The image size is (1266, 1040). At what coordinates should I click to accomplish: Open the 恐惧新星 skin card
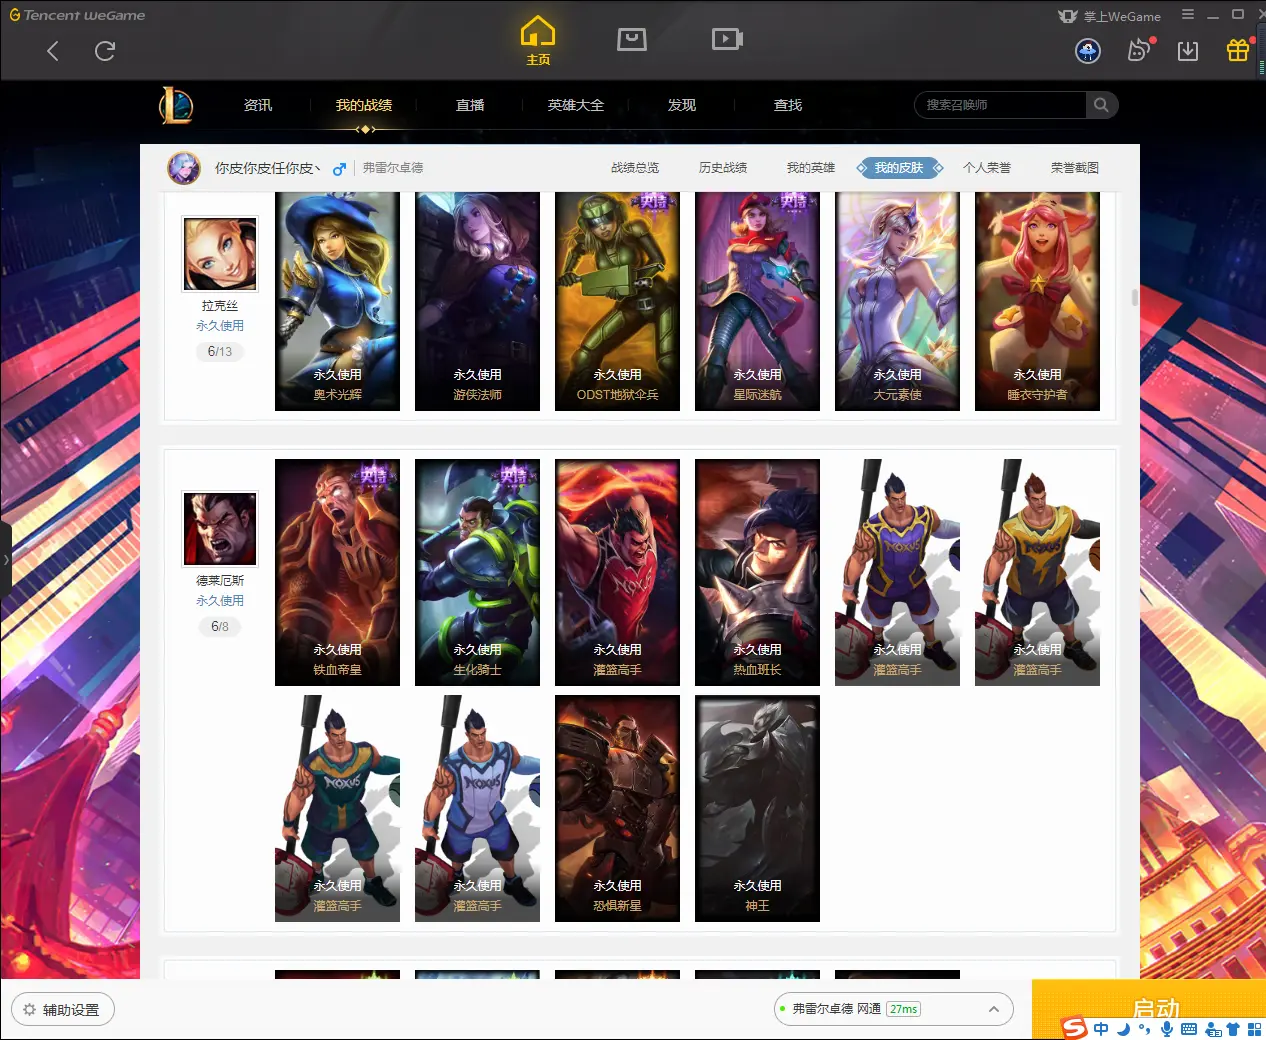(x=617, y=808)
